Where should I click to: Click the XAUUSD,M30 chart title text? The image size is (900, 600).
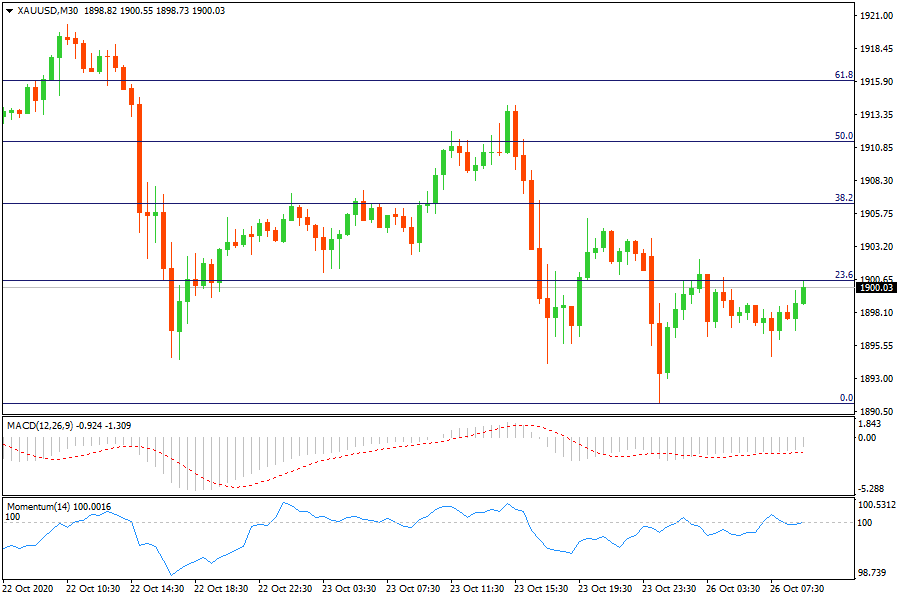(x=49, y=10)
